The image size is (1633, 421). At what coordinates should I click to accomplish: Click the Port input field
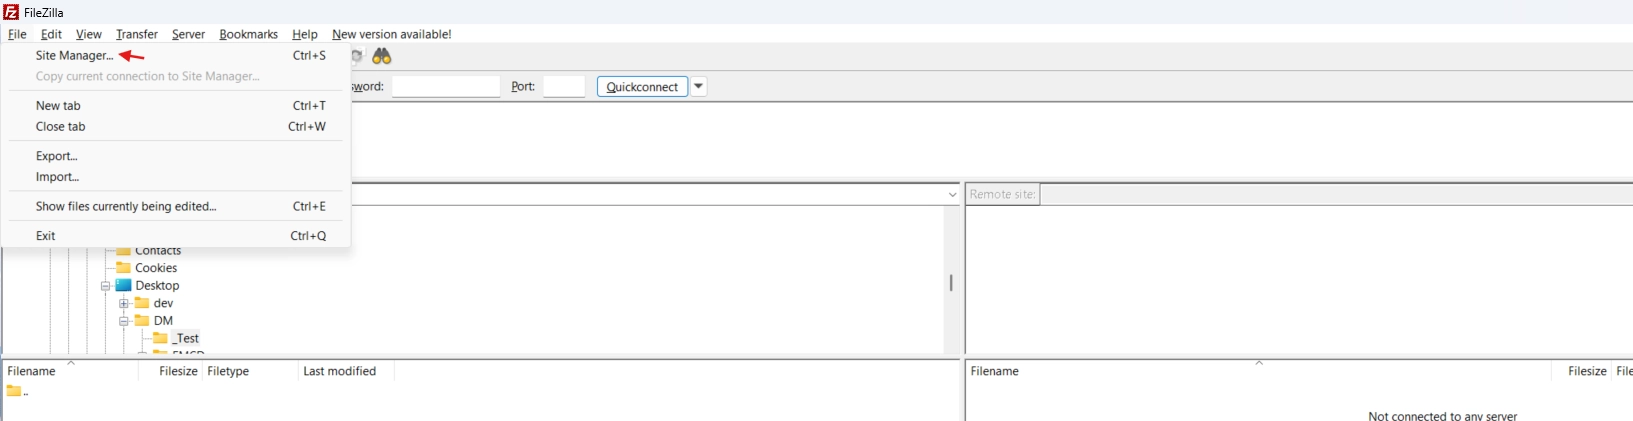pyautogui.click(x=564, y=86)
